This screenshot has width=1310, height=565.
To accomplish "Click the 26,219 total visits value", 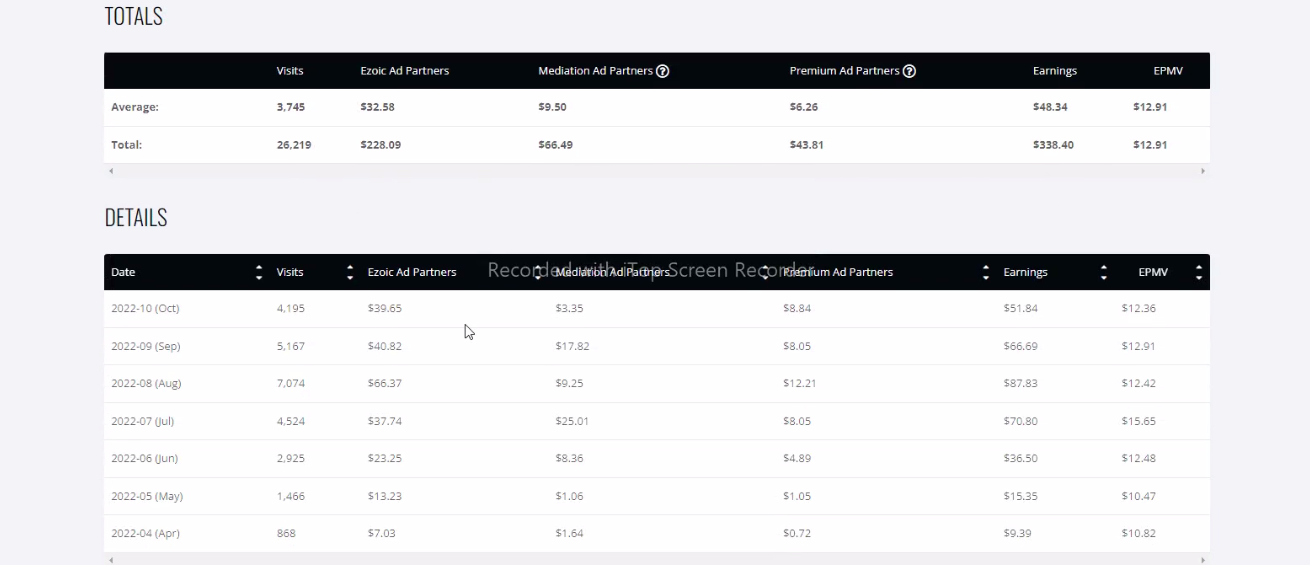I will (x=294, y=145).
